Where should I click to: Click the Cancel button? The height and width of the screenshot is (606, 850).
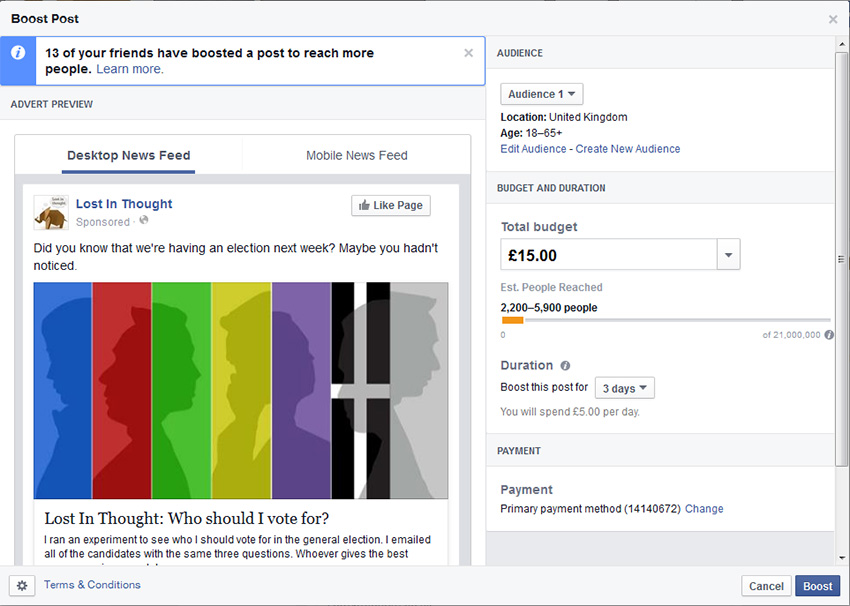tap(766, 586)
